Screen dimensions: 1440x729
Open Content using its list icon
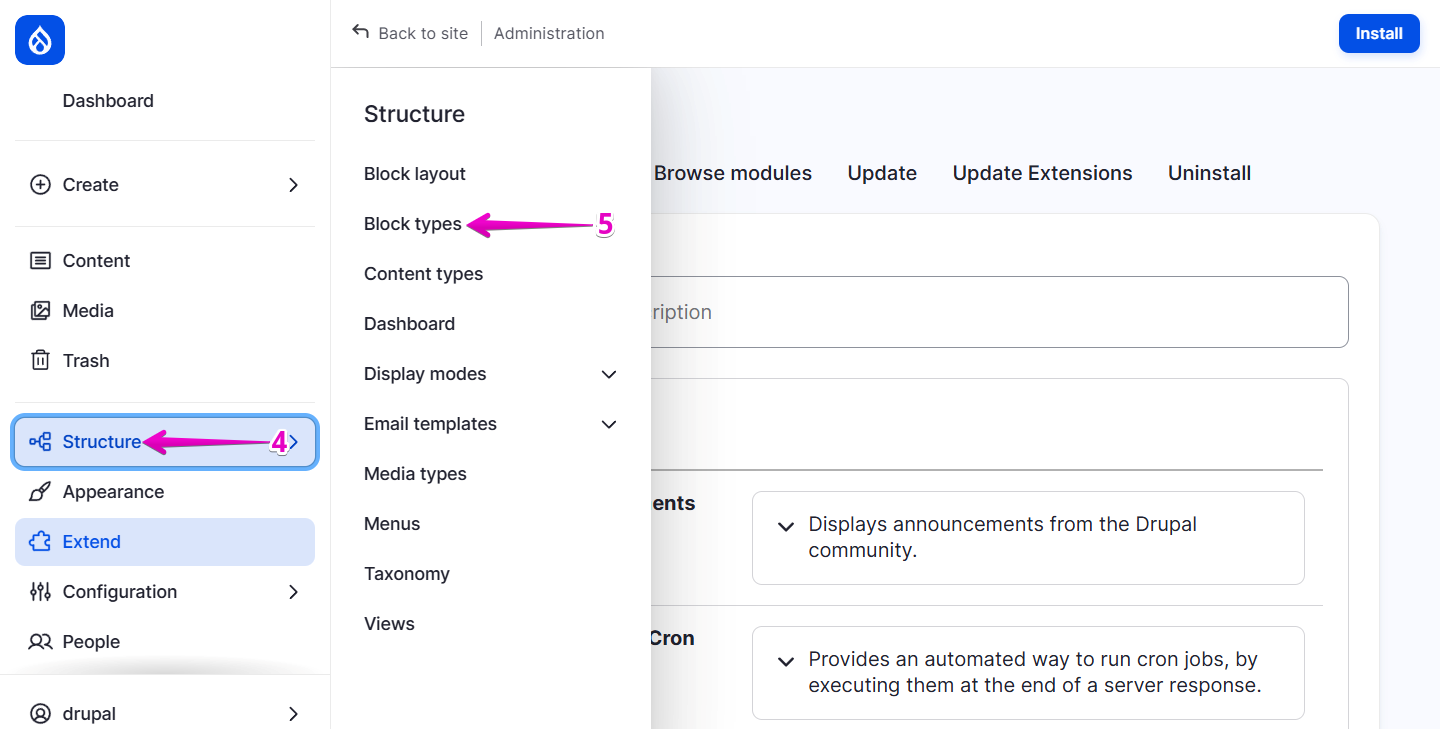tap(40, 260)
